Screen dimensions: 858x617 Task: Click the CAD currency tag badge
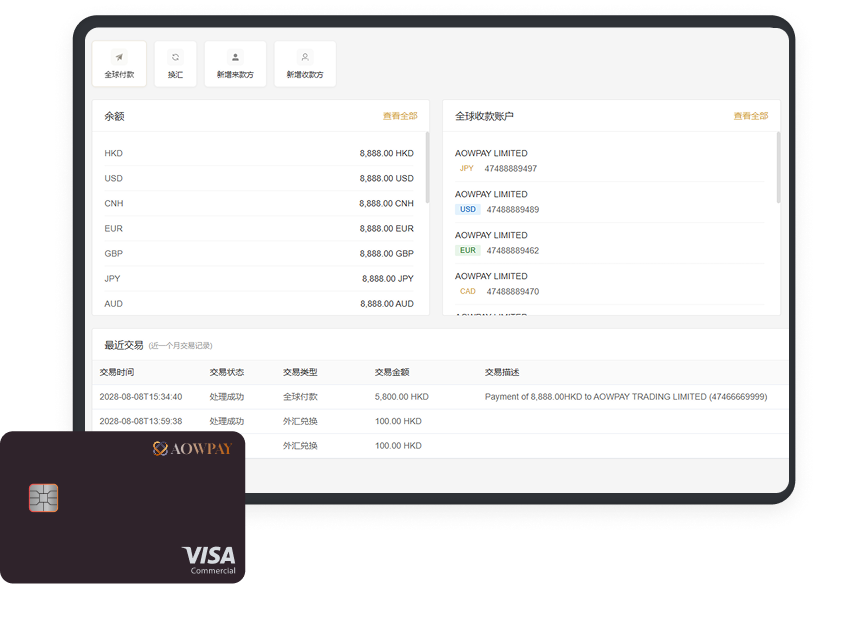(468, 292)
